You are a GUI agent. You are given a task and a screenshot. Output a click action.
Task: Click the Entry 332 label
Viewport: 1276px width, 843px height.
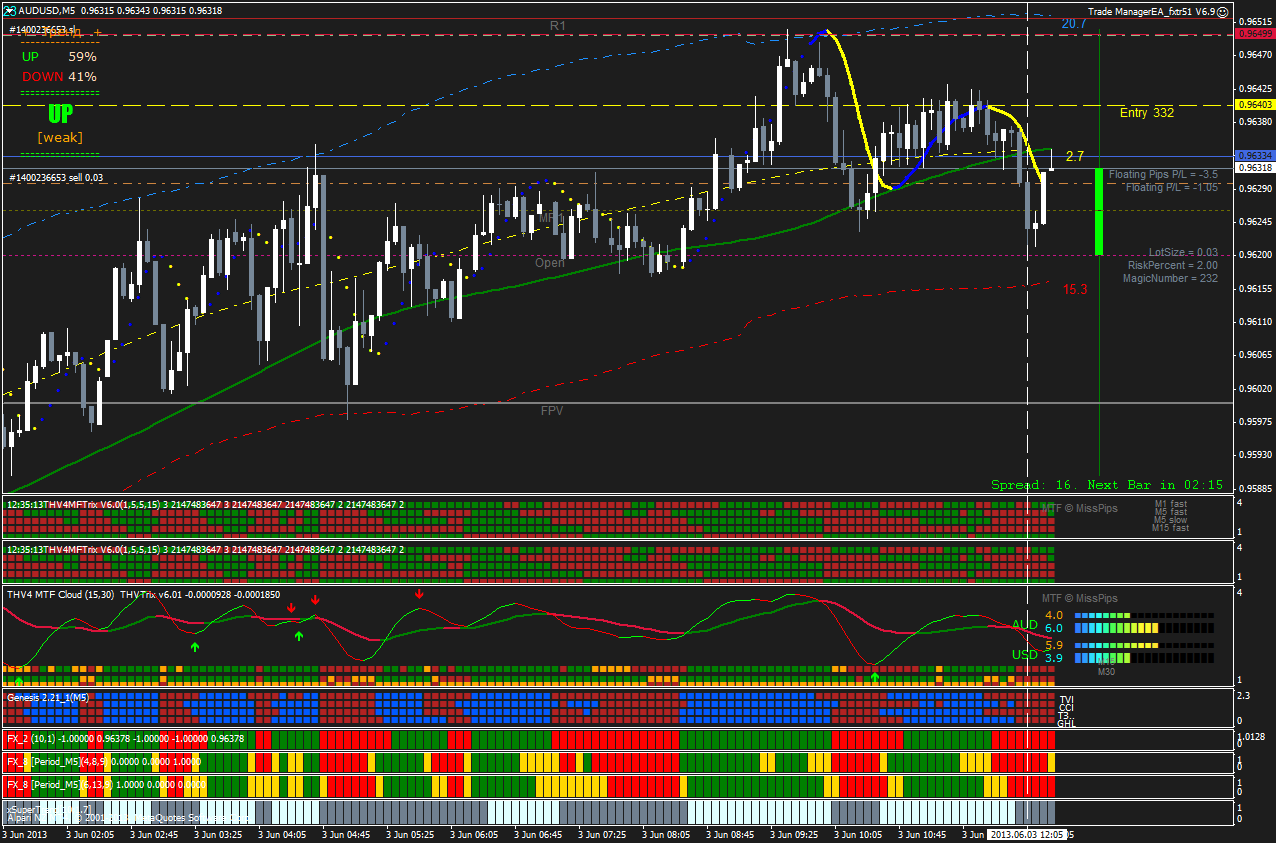click(1147, 113)
